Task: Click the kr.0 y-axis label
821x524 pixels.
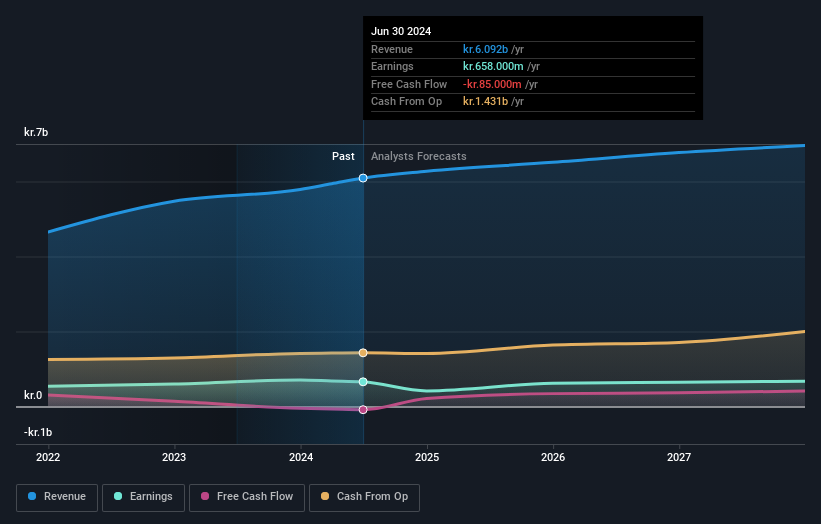Action: coord(33,395)
